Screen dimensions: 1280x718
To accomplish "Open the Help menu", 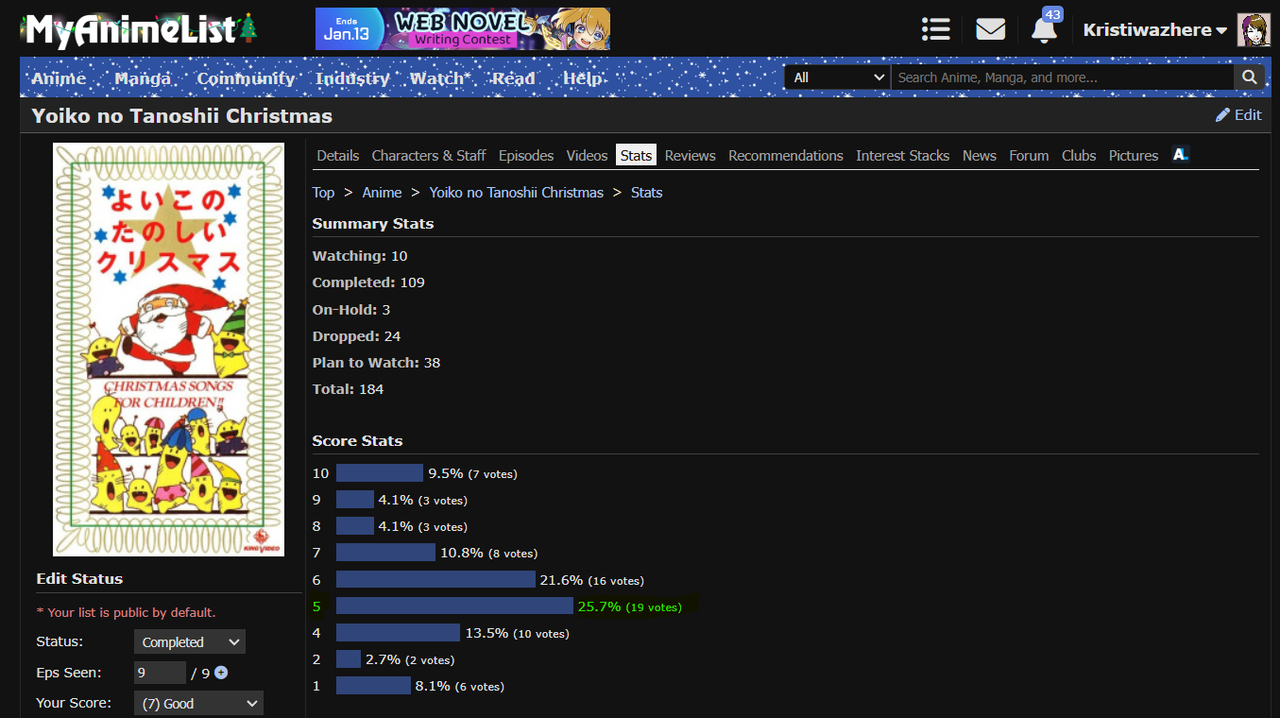I will (x=582, y=78).
